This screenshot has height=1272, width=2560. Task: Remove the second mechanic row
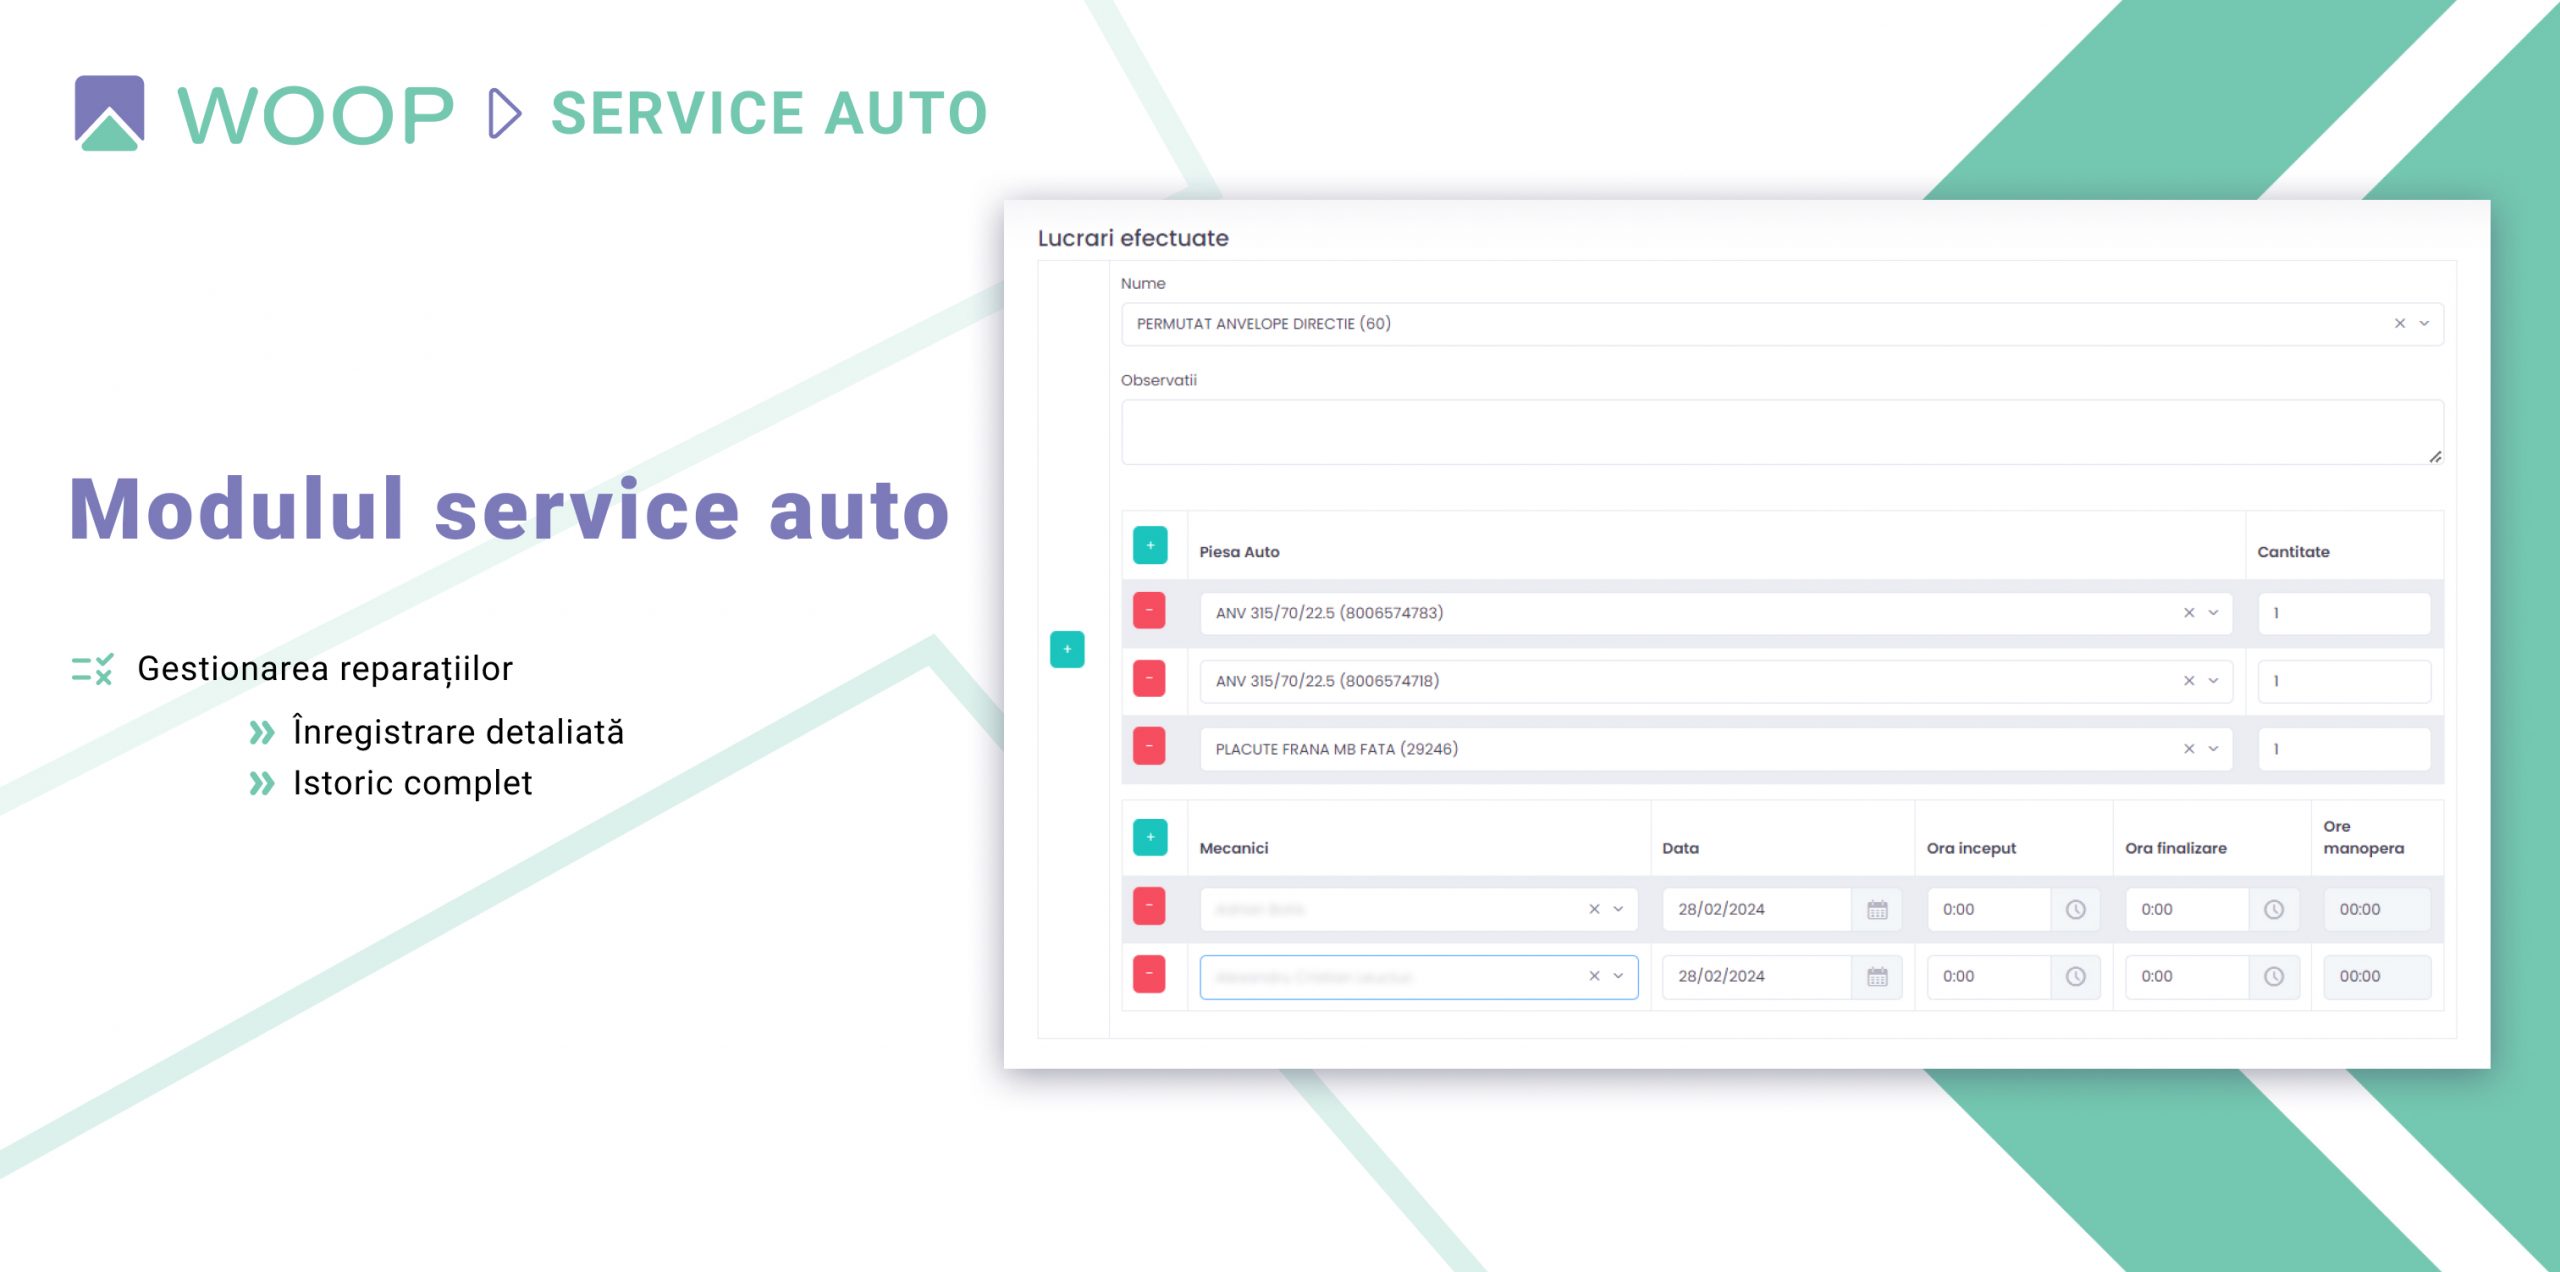pyautogui.click(x=1149, y=974)
